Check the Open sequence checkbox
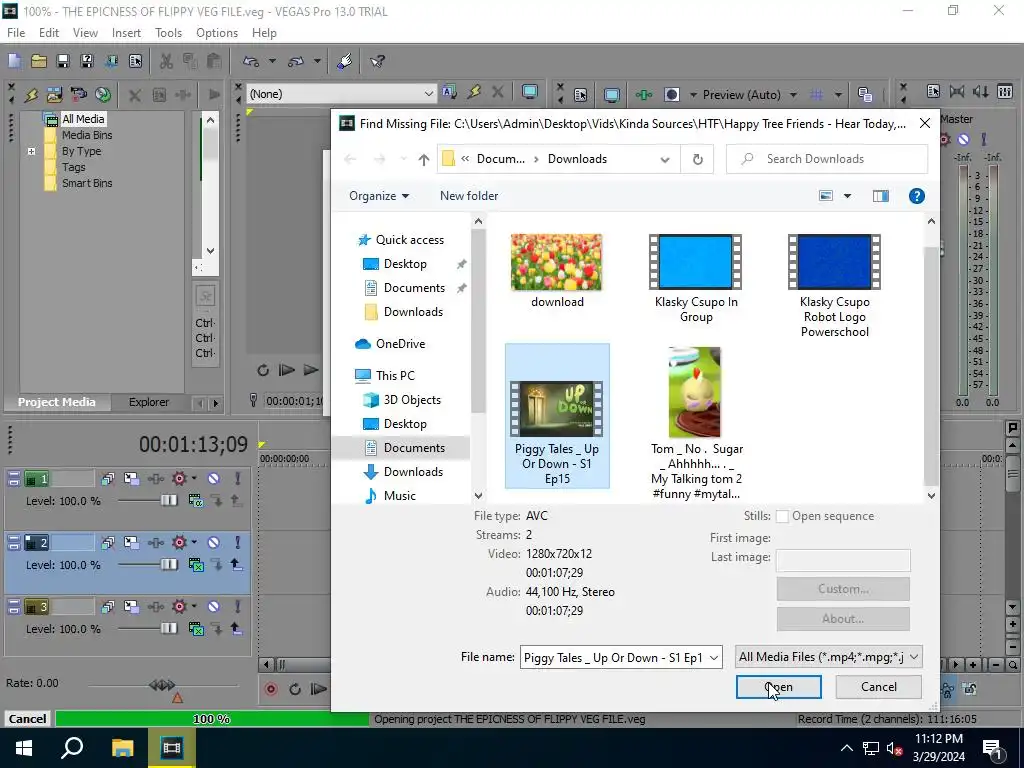 tap(782, 517)
